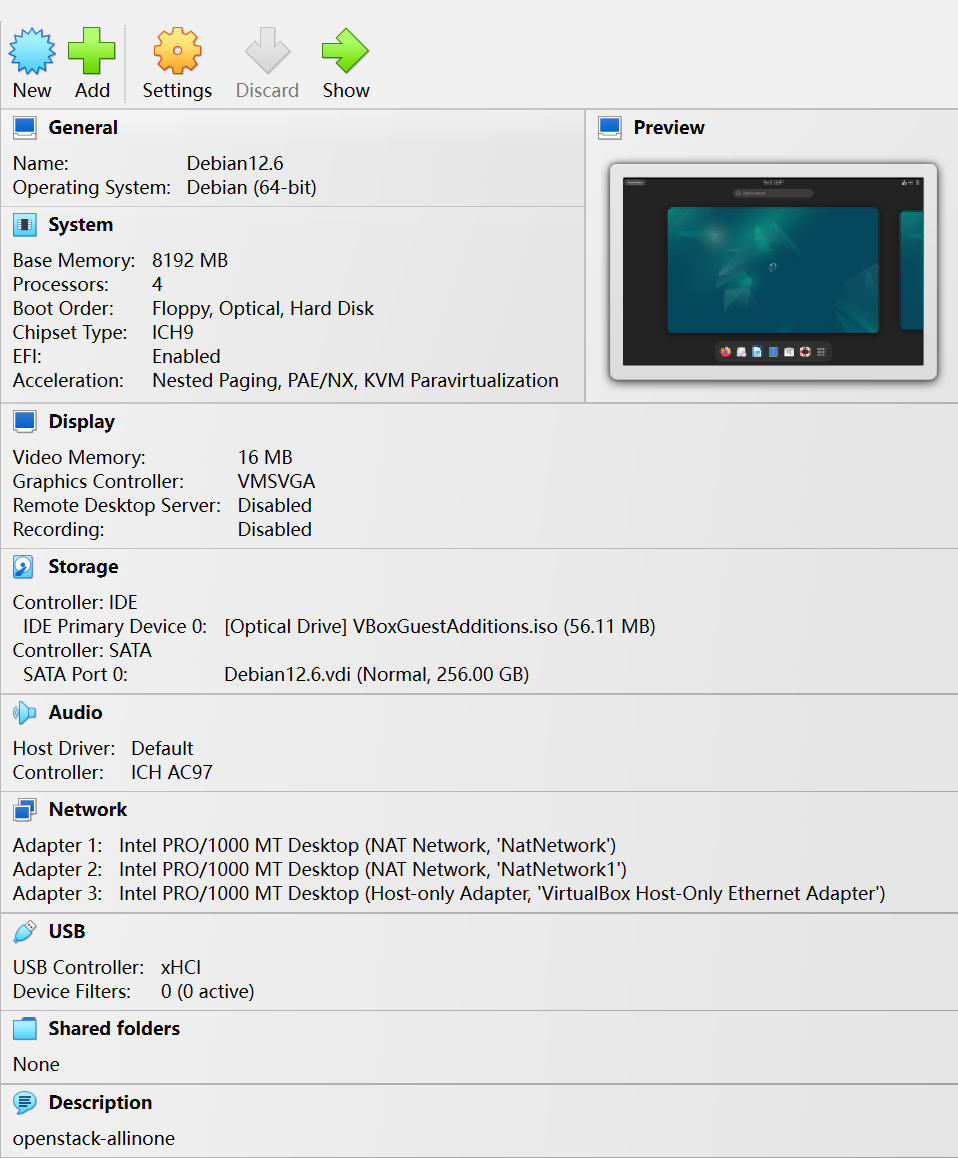Click the Debian12.6.vdi hard disk entry
958x1158 pixels.
(377, 674)
